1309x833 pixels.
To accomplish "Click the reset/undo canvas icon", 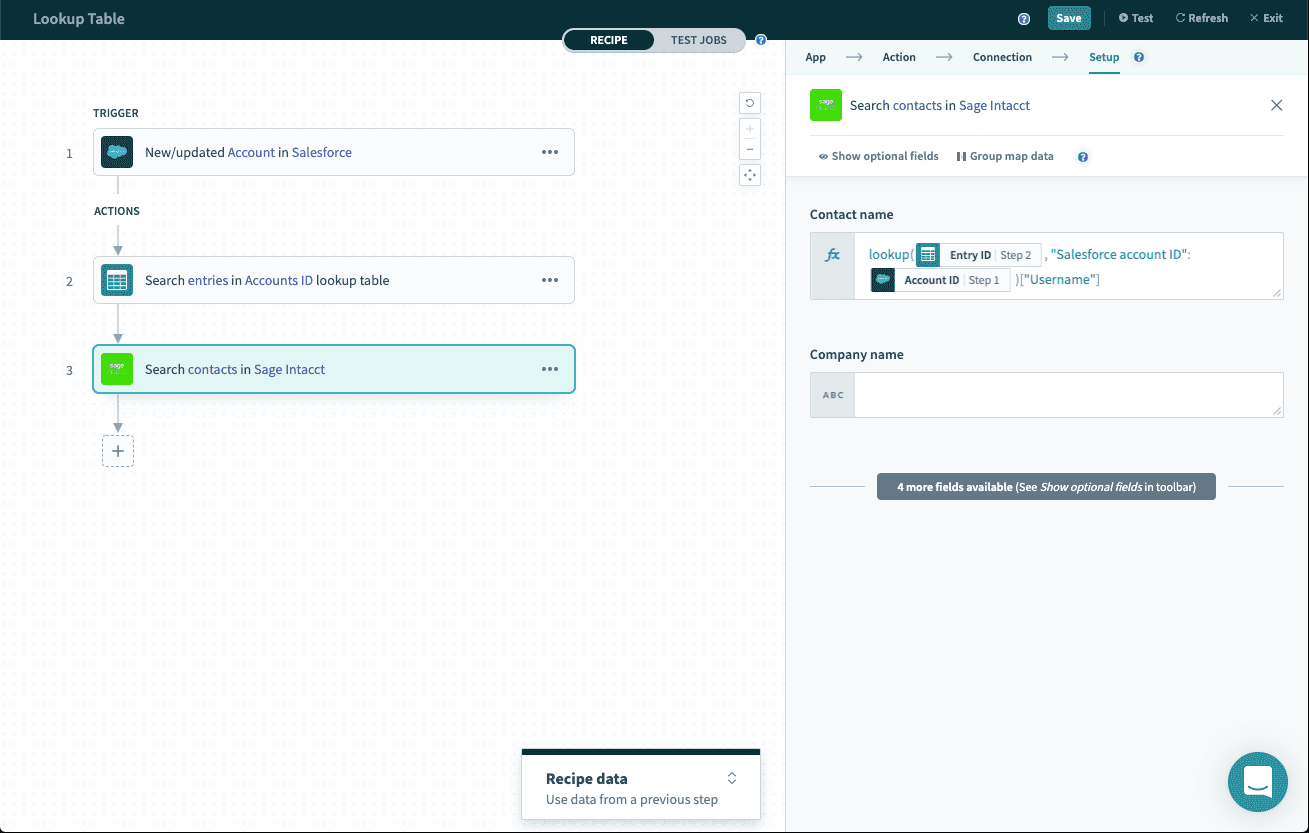I will [x=749, y=102].
